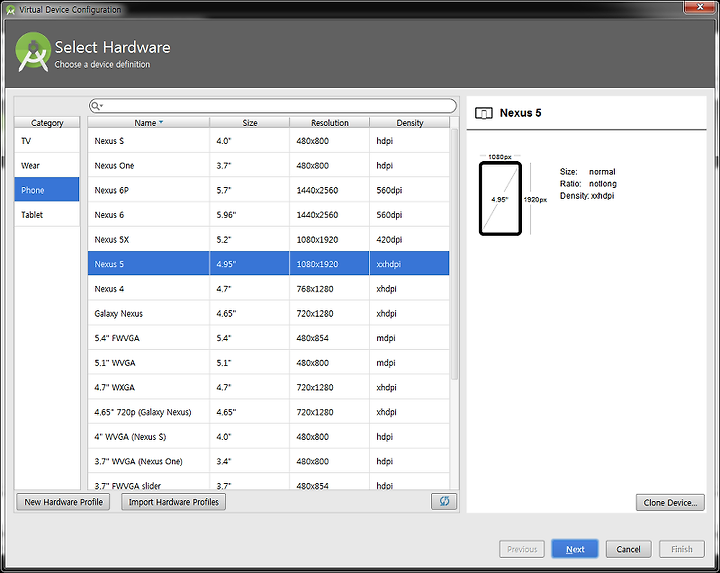Click the device list vertical scrollbar
The width and height of the screenshot is (720, 573).
click(x=454, y=254)
